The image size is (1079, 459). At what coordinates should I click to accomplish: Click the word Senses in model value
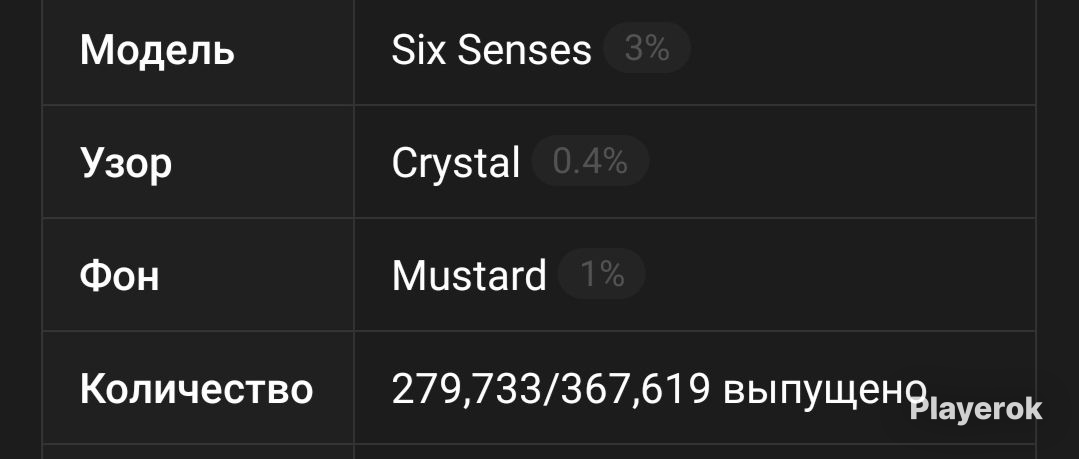tap(524, 50)
